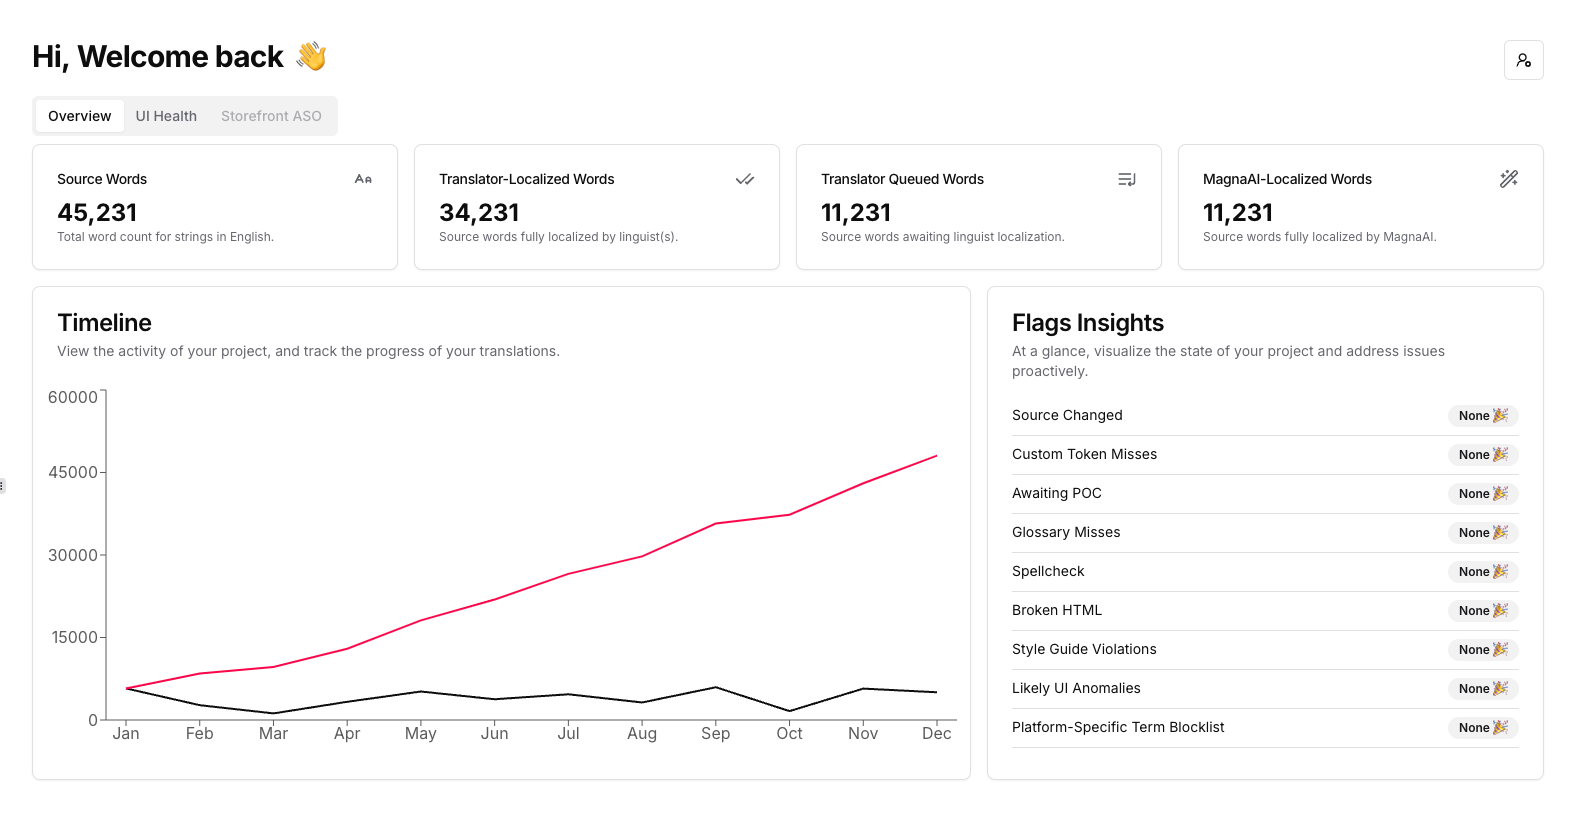Click the 34,231 translator-localized value
The width and height of the screenshot is (1576, 818).
point(479,213)
